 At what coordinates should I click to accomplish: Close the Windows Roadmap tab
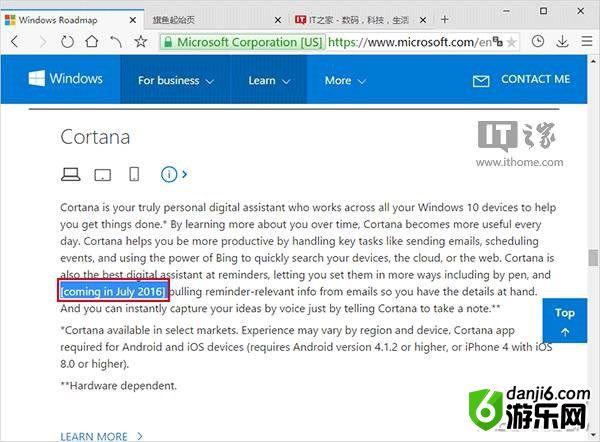coord(132,20)
